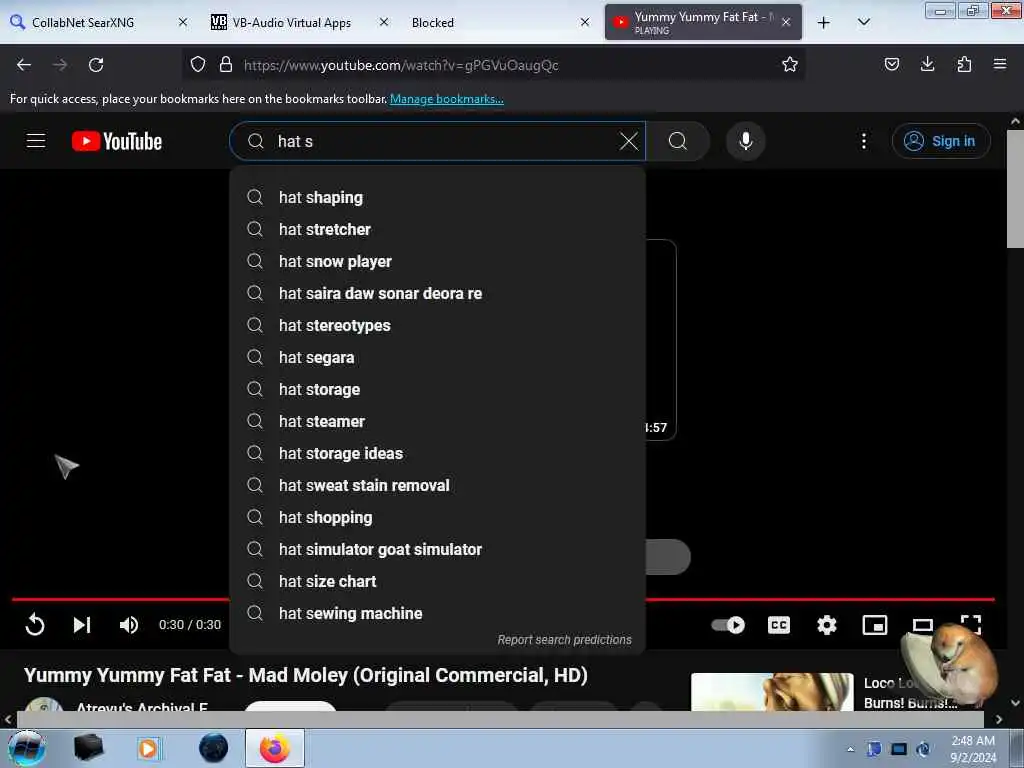Open Firefox extensions menu
The image size is (1024, 768).
click(x=964, y=64)
